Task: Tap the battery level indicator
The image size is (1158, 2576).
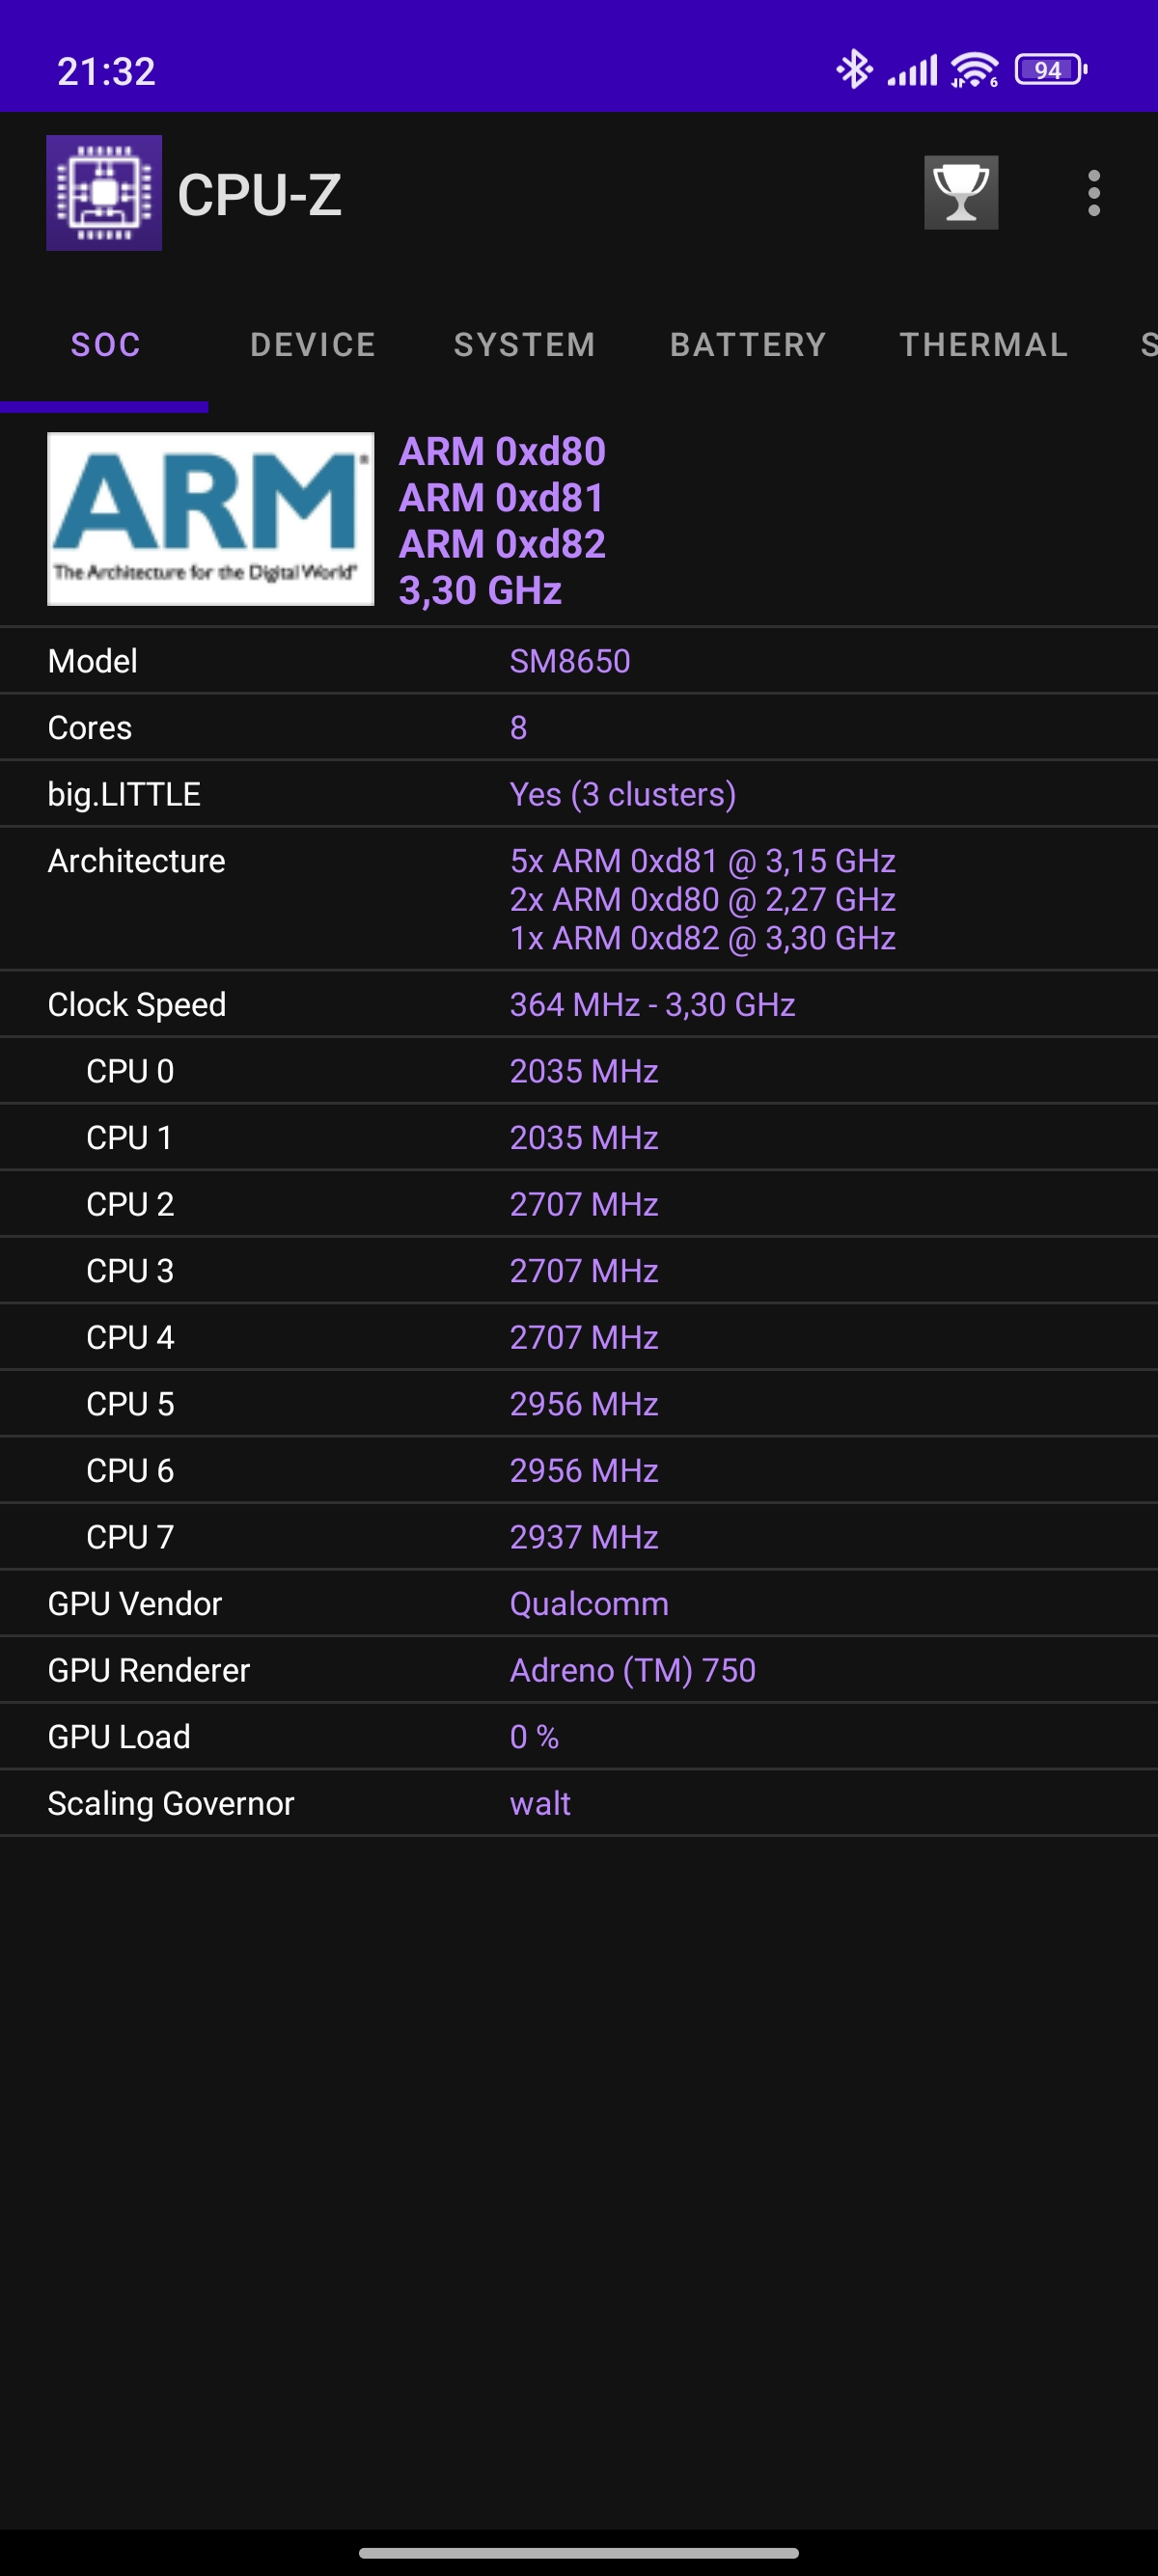Action: 1050,70
